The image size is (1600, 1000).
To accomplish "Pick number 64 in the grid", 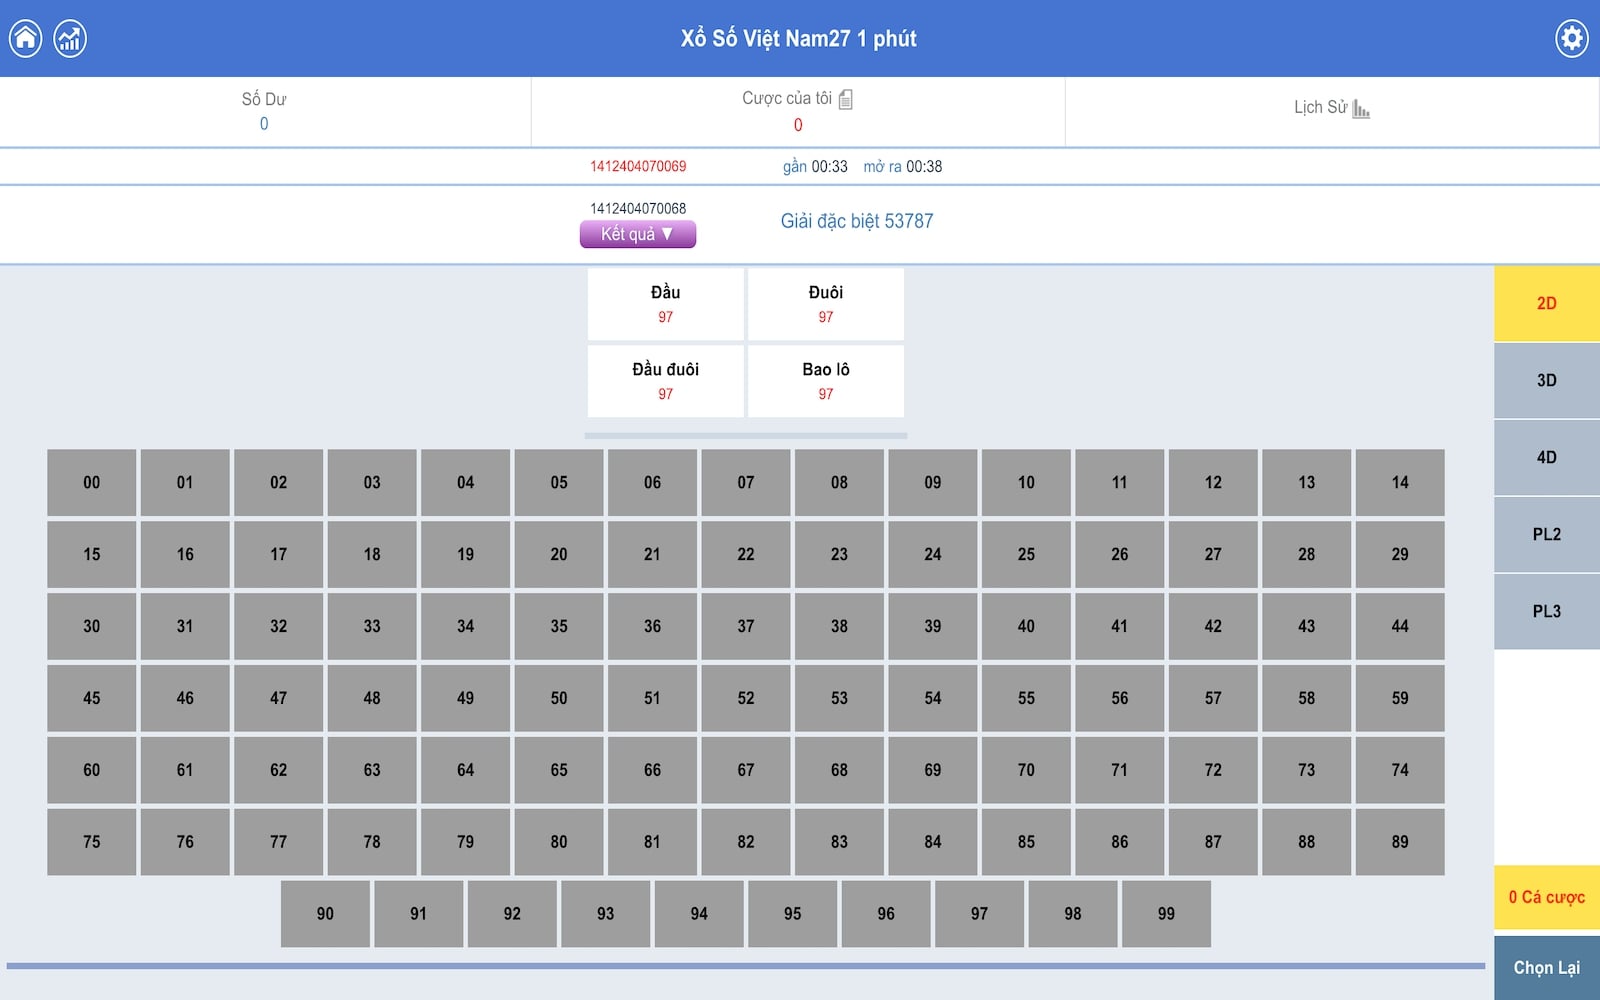I will (465, 771).
